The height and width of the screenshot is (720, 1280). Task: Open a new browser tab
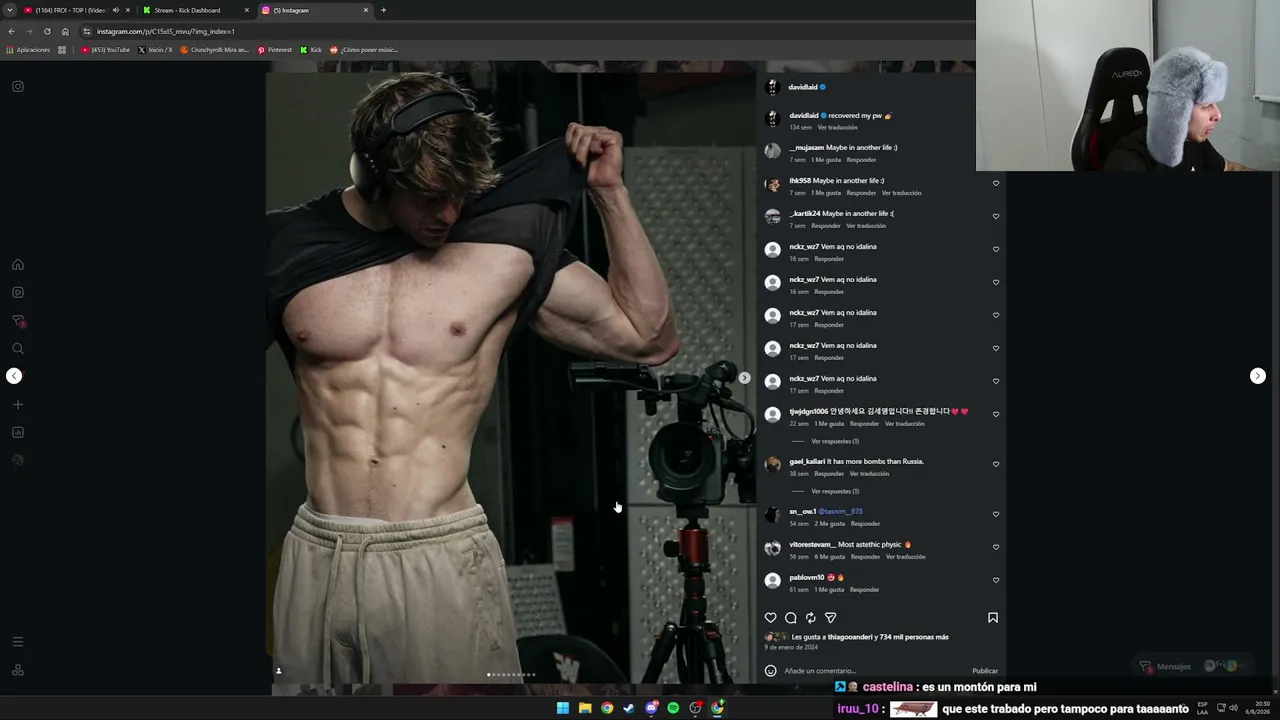[383, 10]
